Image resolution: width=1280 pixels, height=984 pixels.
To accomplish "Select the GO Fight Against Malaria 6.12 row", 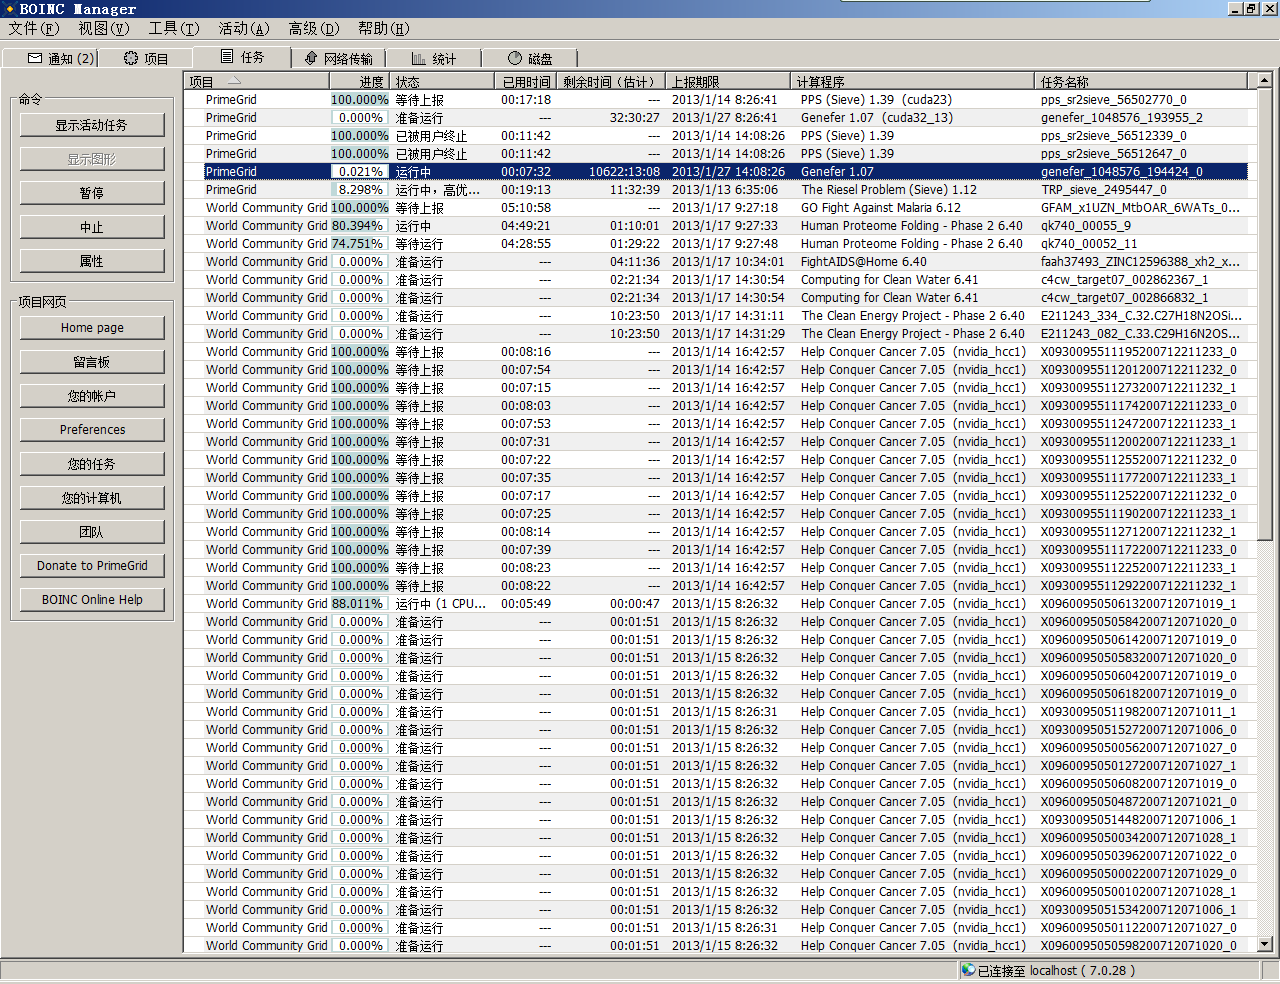I will pyautogui.click(x=715, y=208).
